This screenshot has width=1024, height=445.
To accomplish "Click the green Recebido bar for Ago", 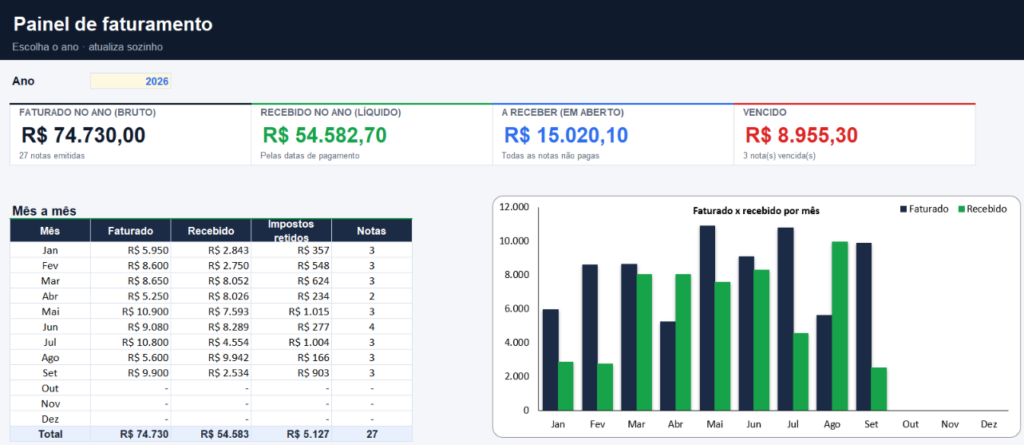I will [840, 326].
